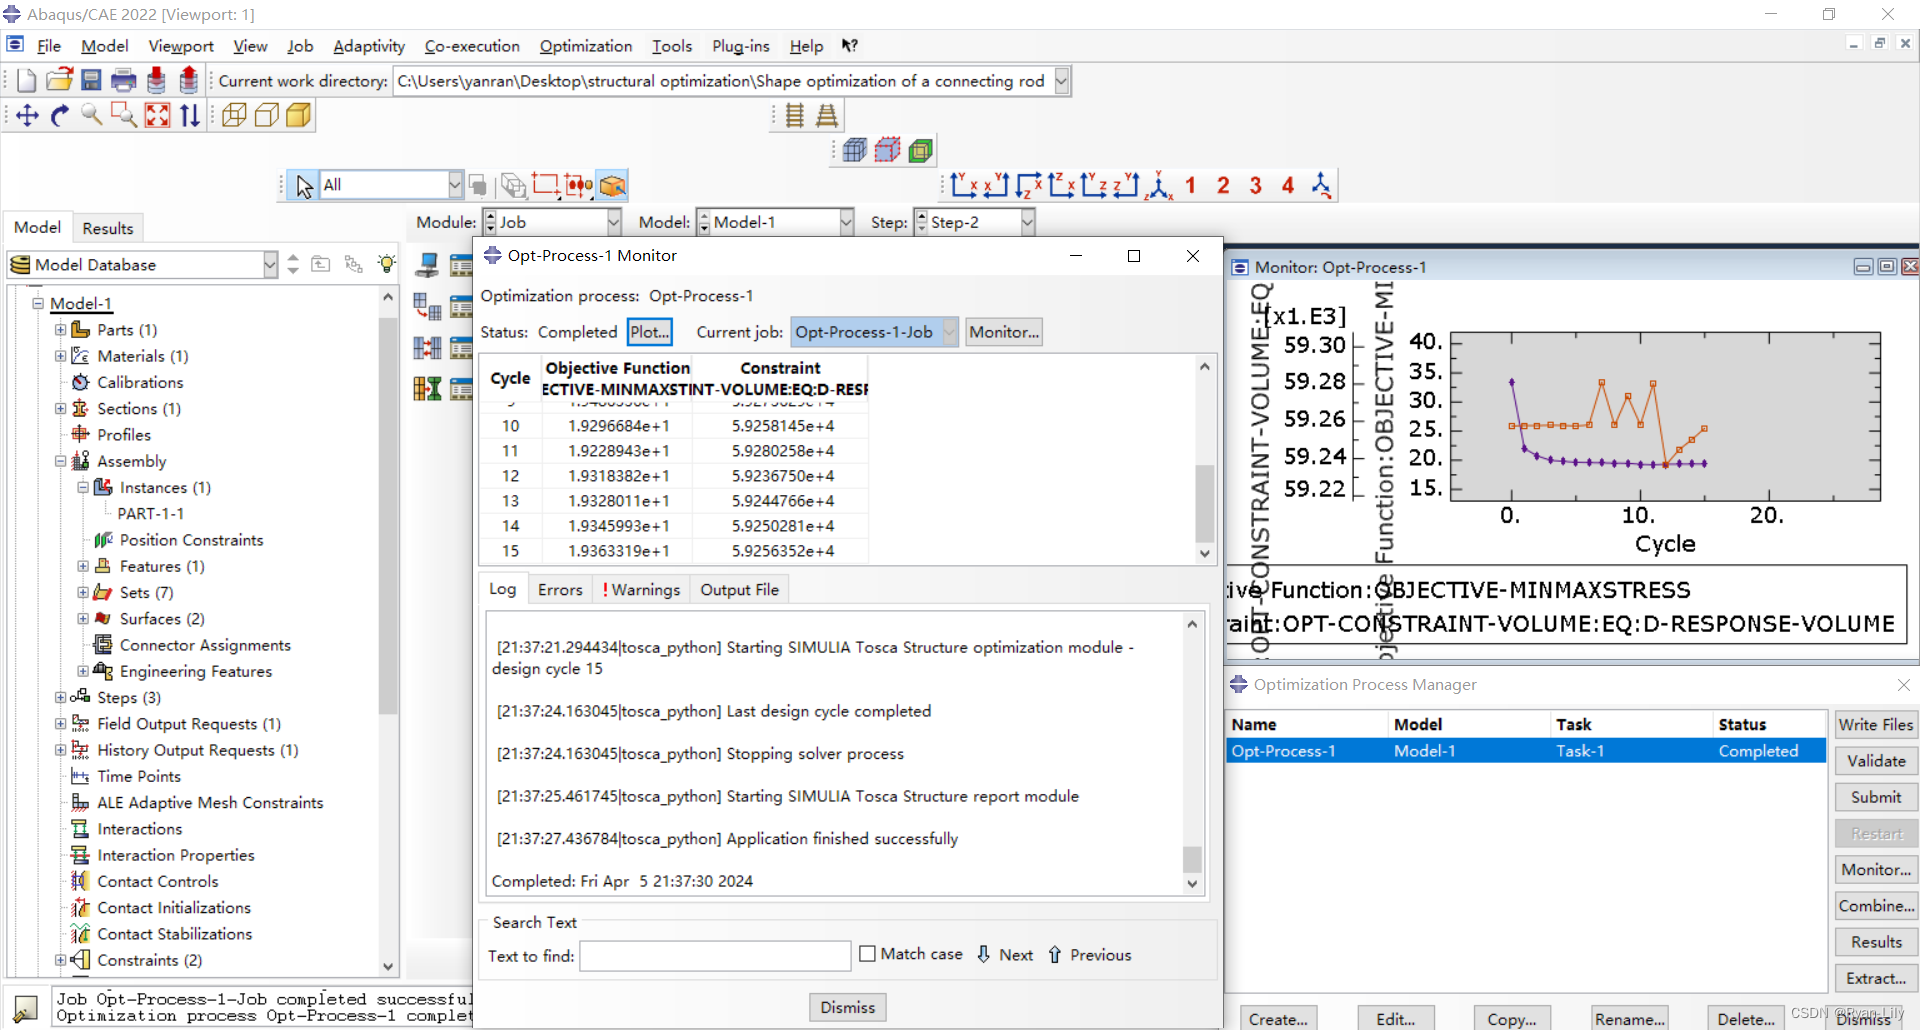This screenshot has width=1920, height=1030.
Task: Click the Validate button
Action: pyautogui.click(x=1876, y=761)
